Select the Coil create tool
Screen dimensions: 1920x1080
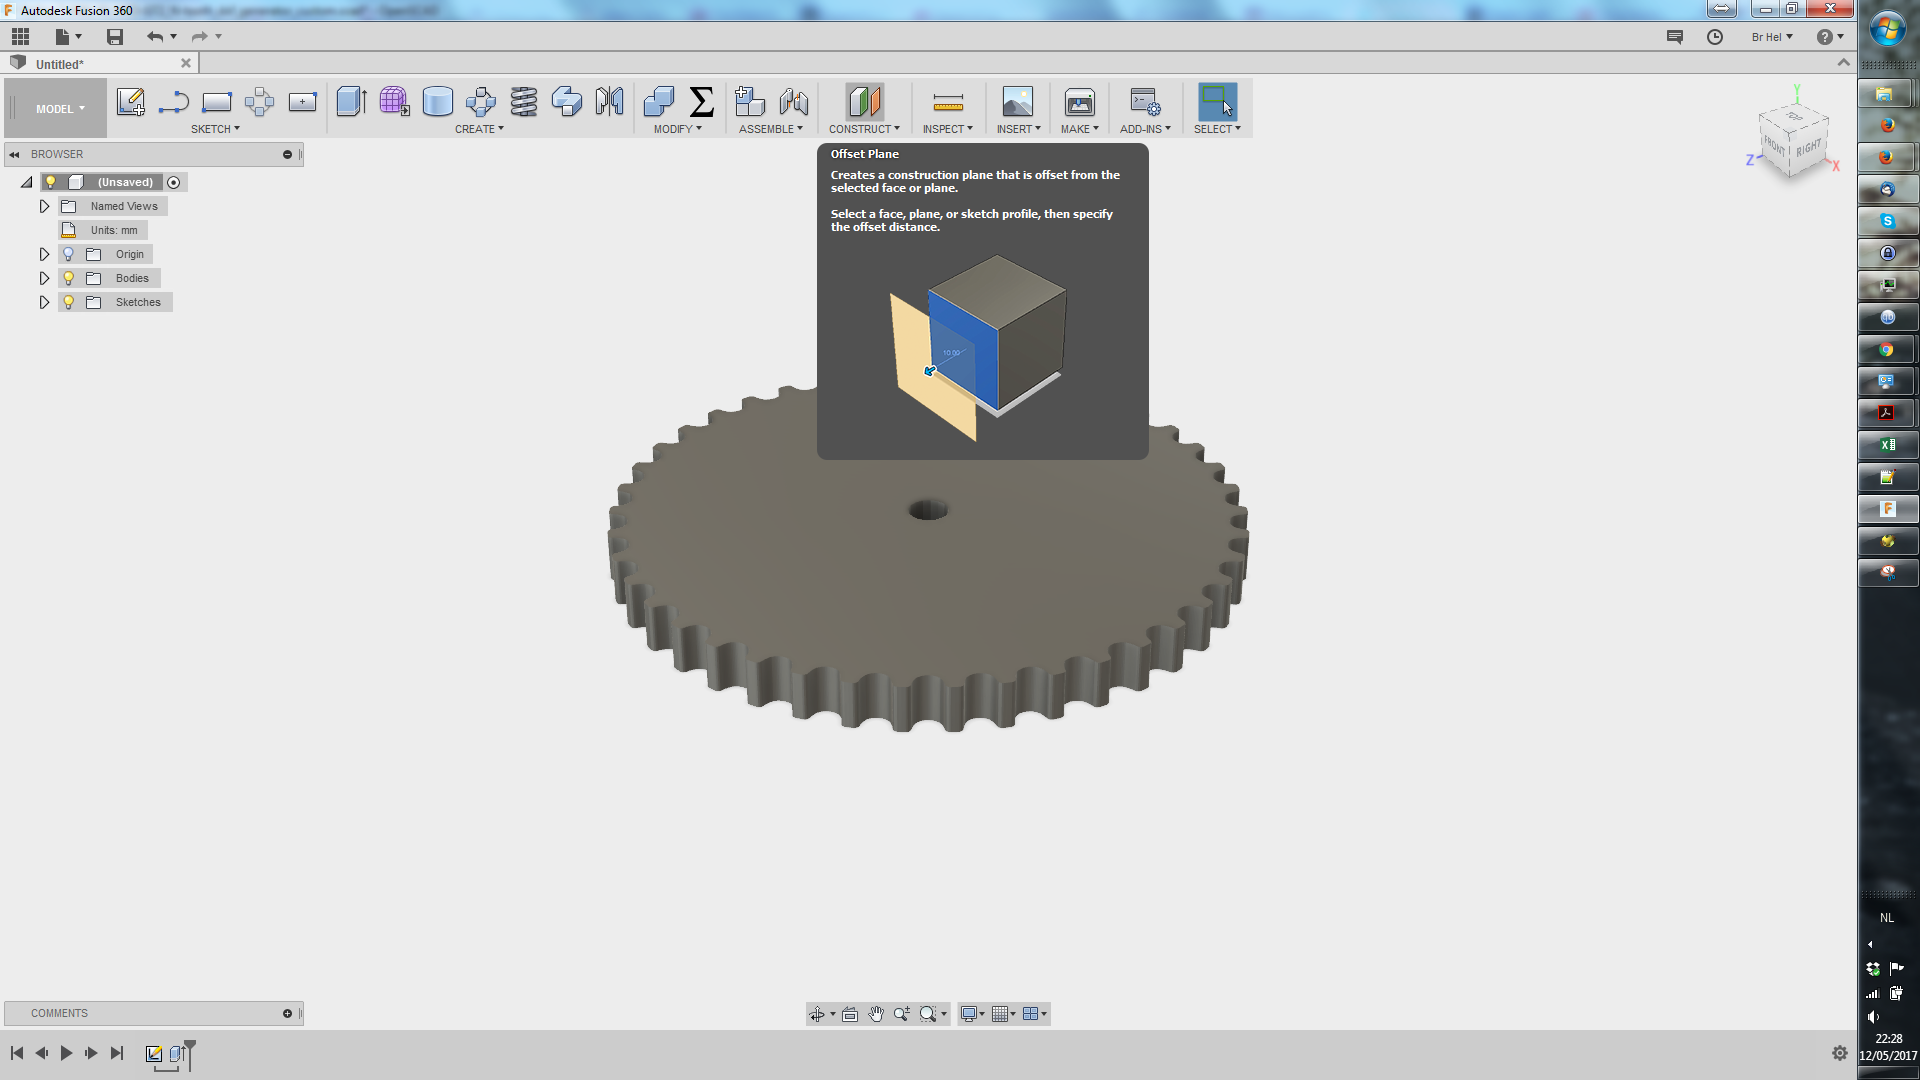click(x=524, y=102)
